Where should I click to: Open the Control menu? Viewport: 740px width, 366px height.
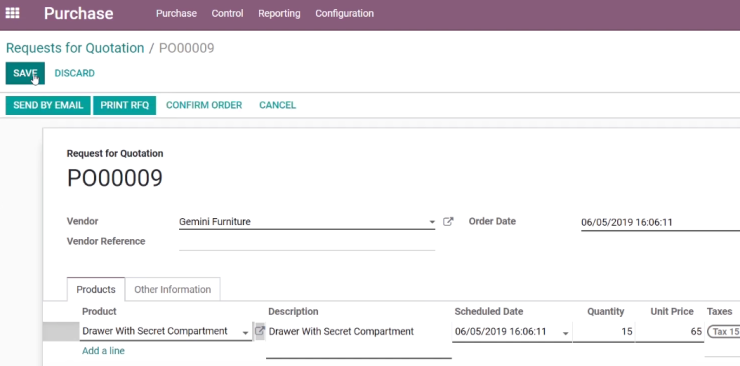pyautogui.click(x=227, y=14)
